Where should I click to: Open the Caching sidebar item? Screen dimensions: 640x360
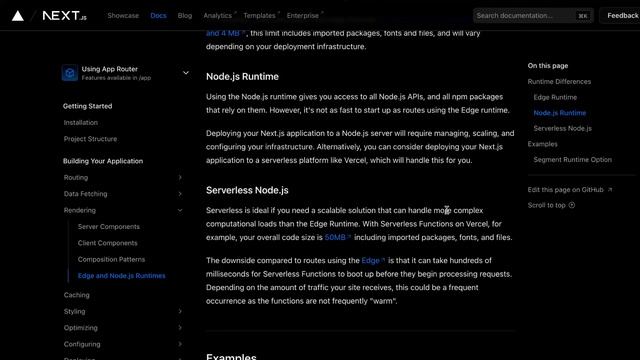coord(76,295)
